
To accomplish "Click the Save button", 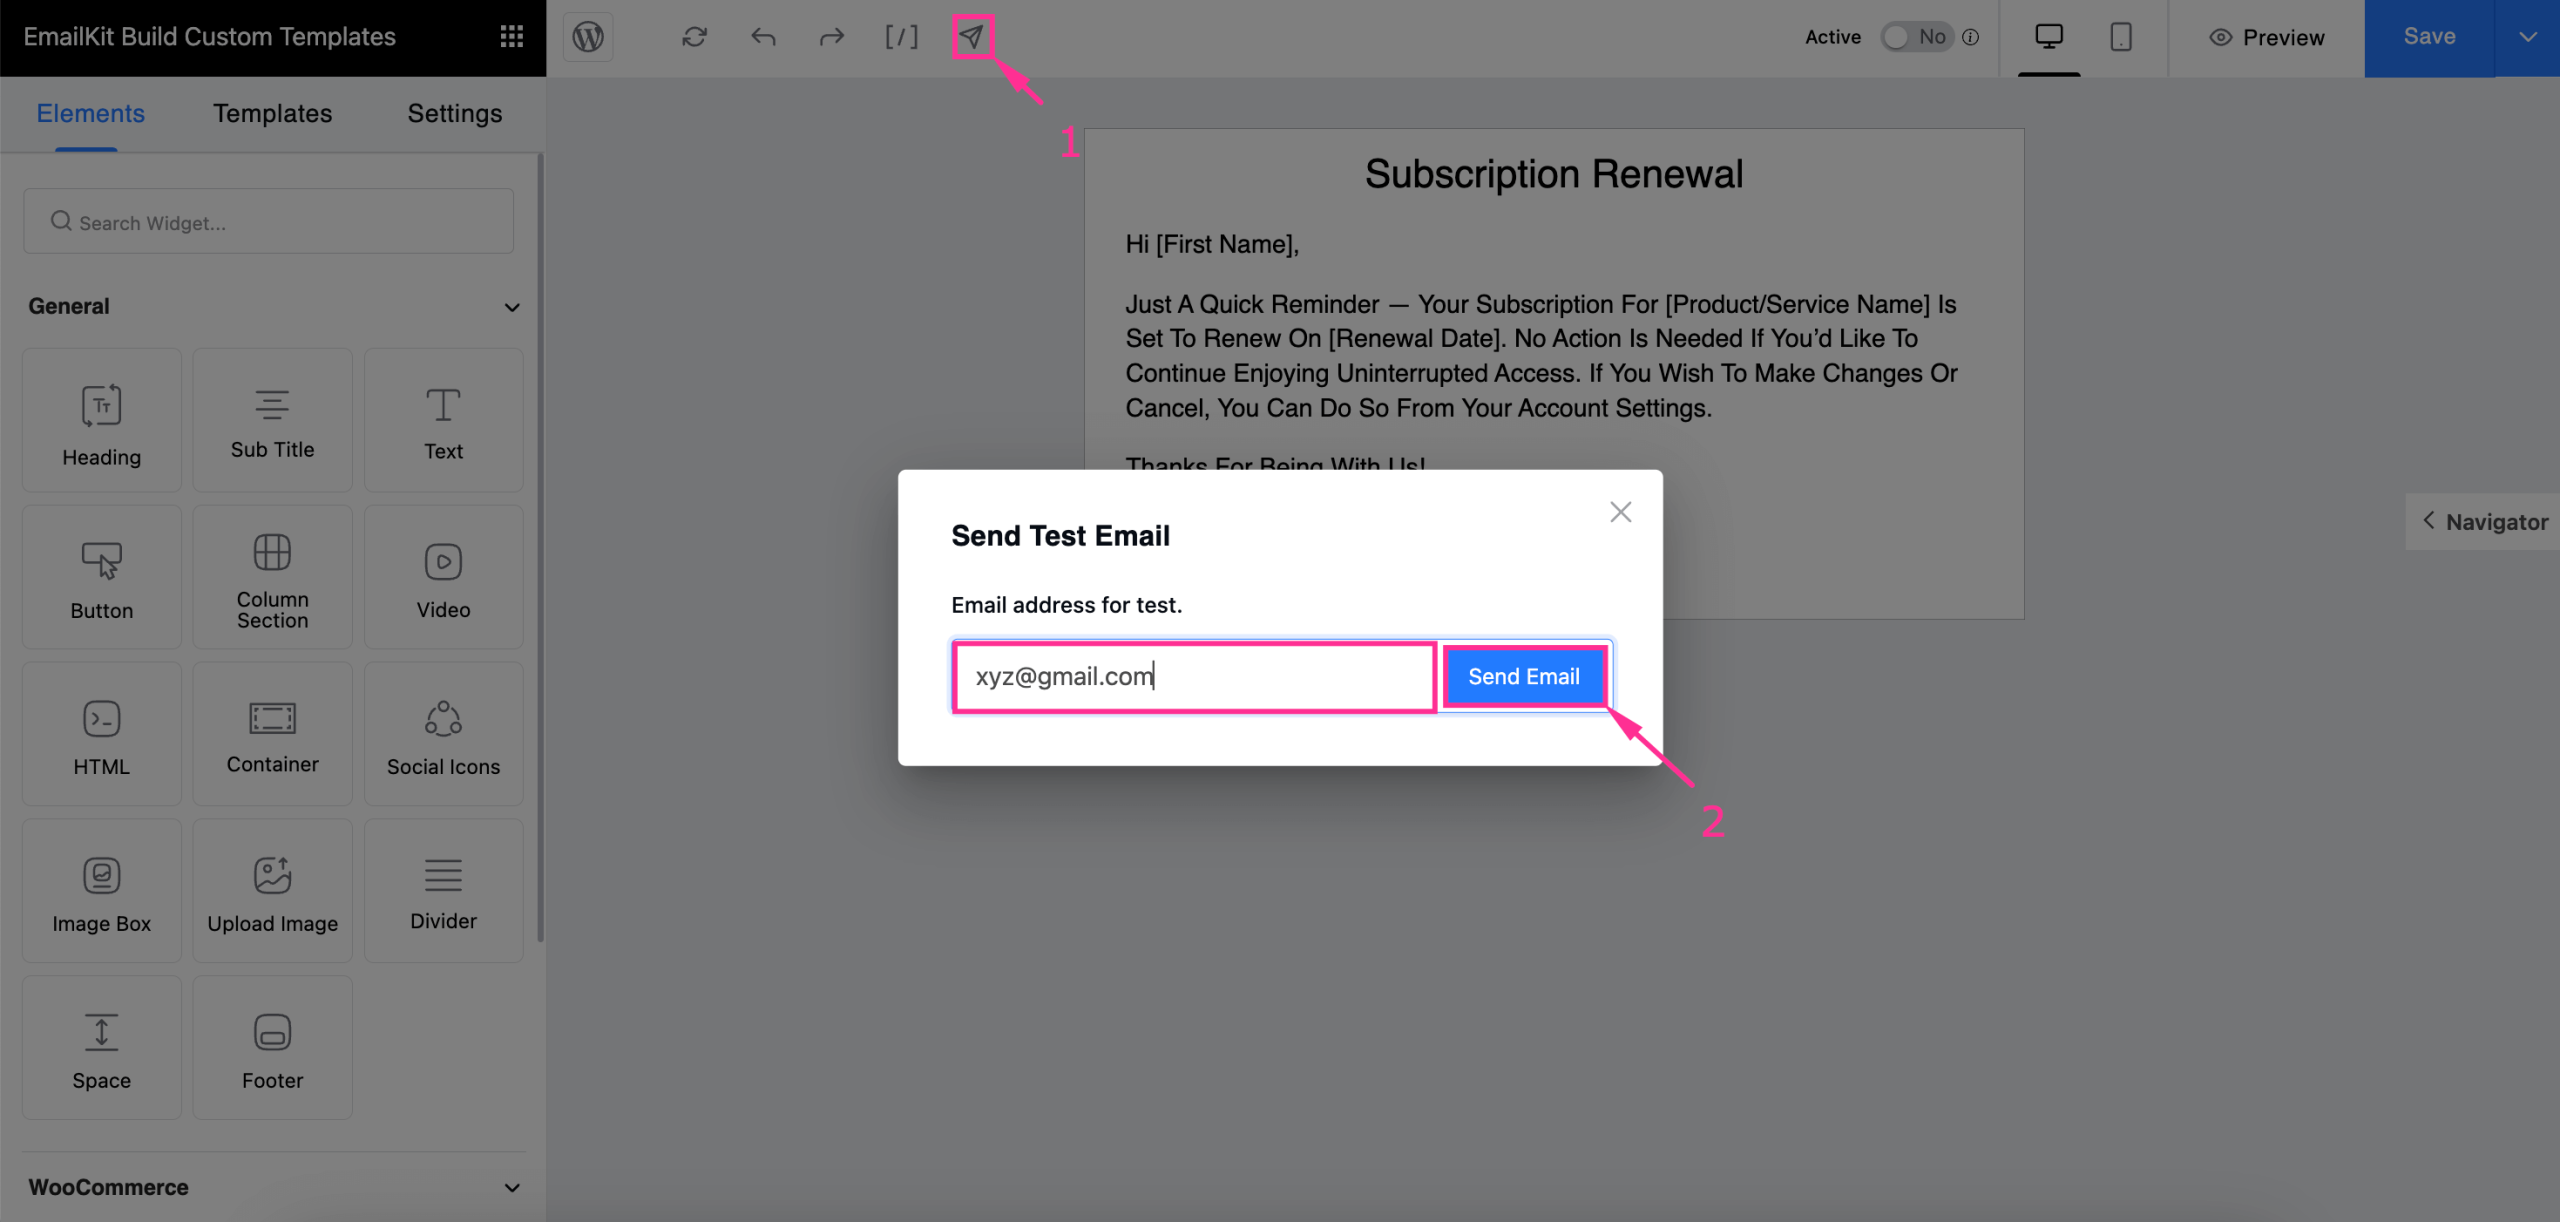I will pos(2429,37).
